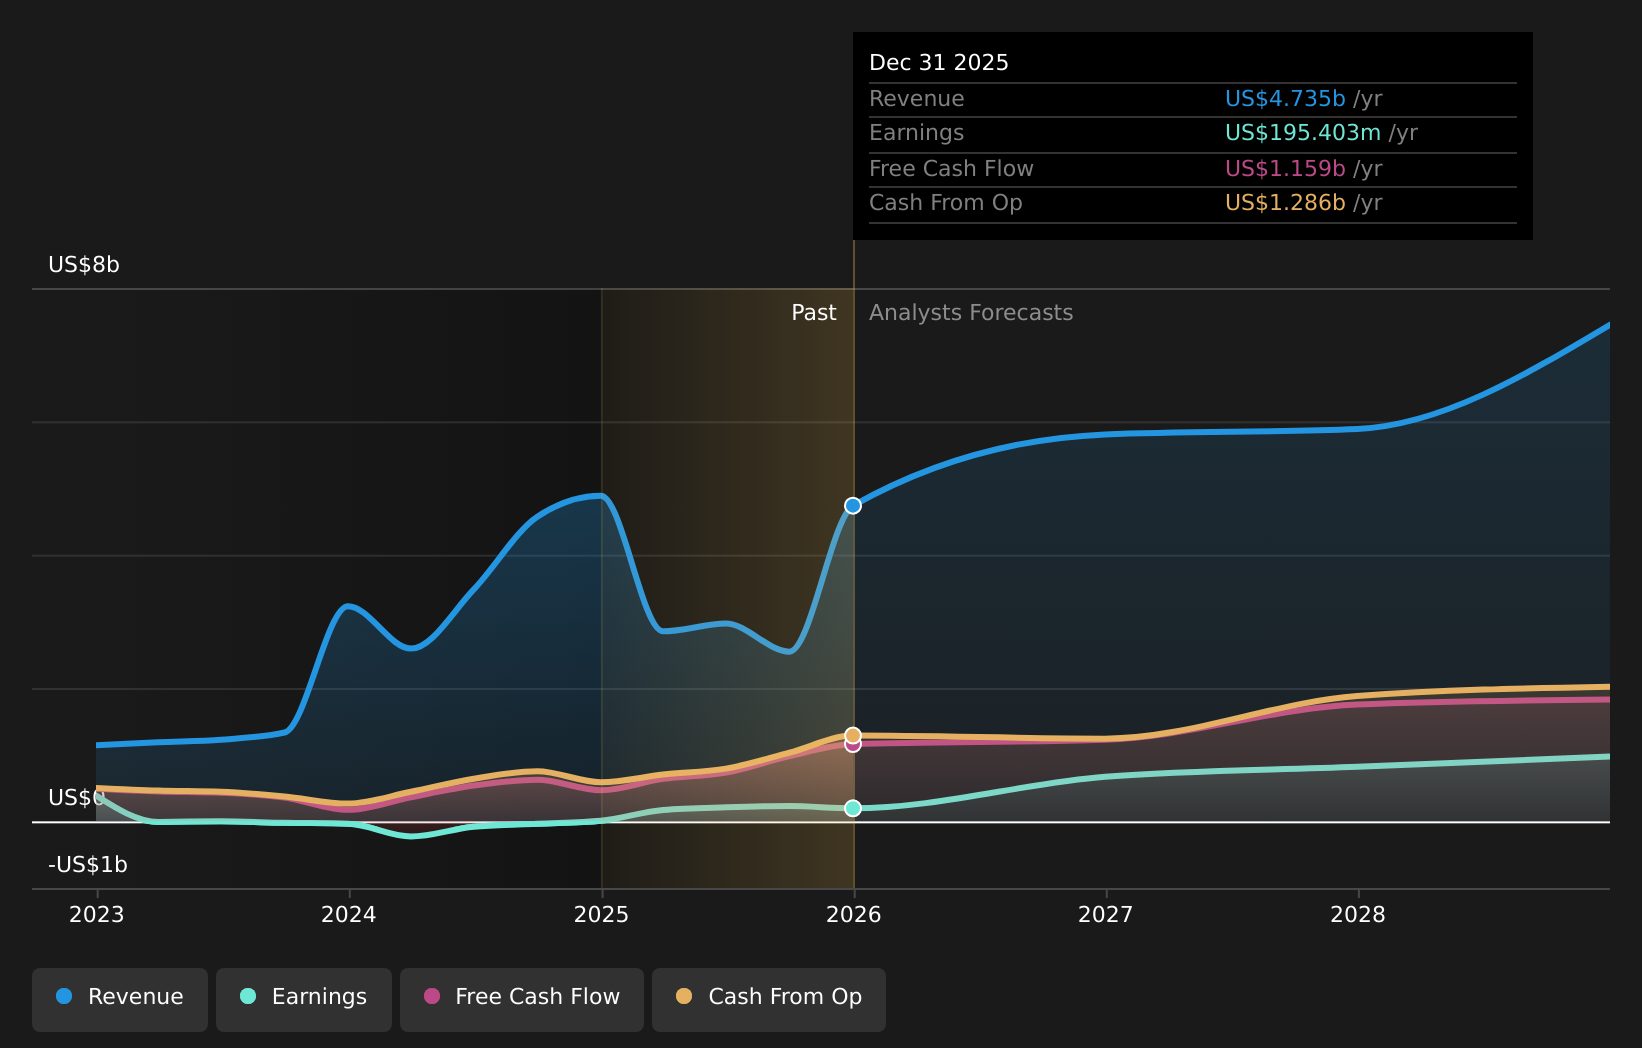1642x1048 pixels.
Task: Click the yellow Cash From Op chart marker
Action: pos(852,732)
